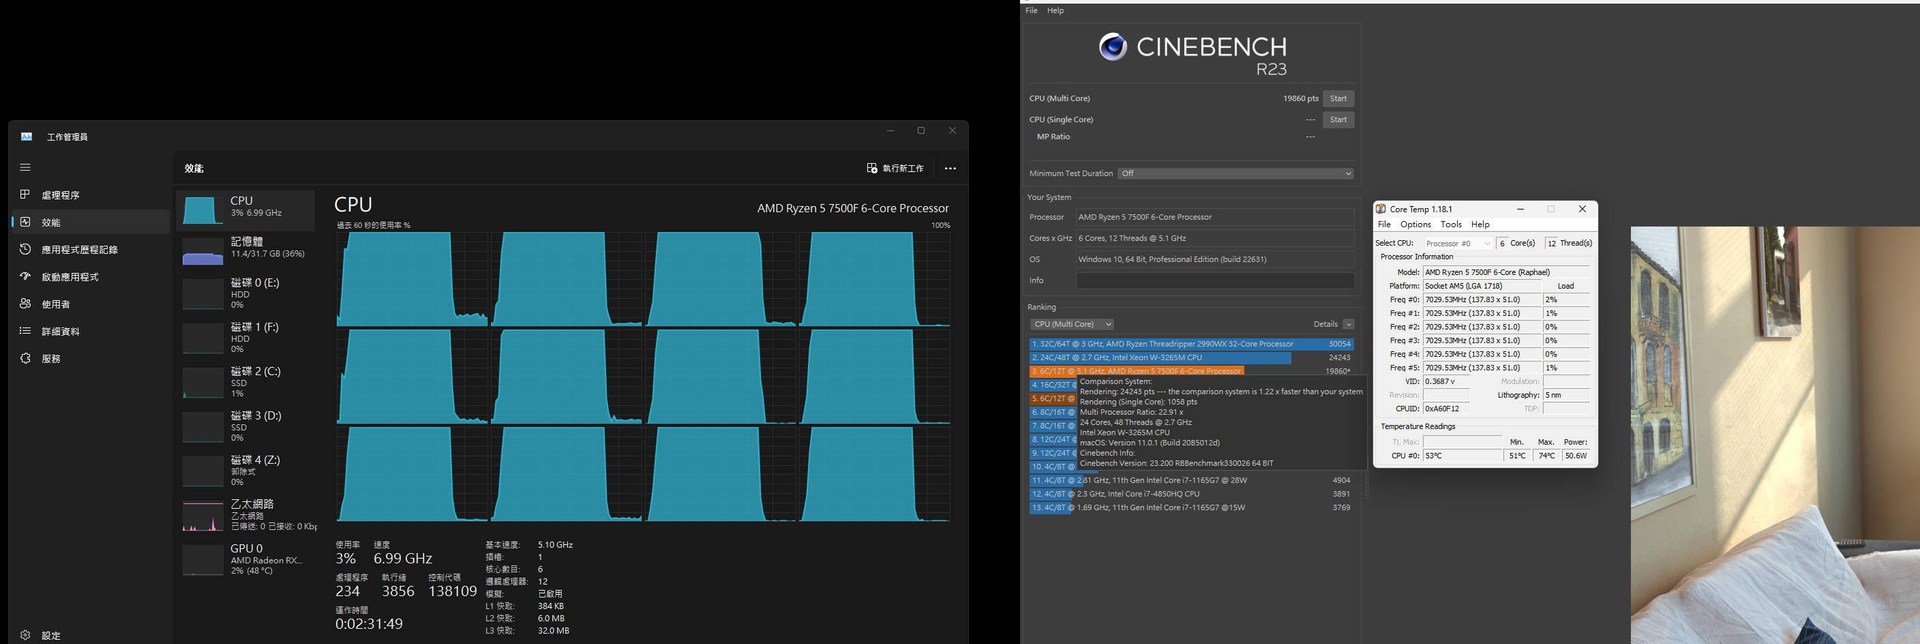Open the 詳細資料 (Details) page

(x=59, y=331)
